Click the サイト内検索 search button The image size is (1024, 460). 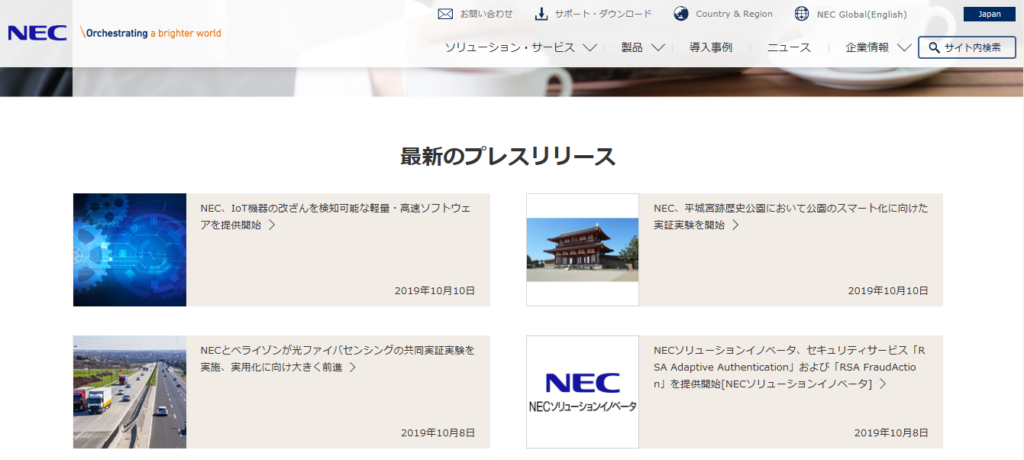click(x=967, y=48)
